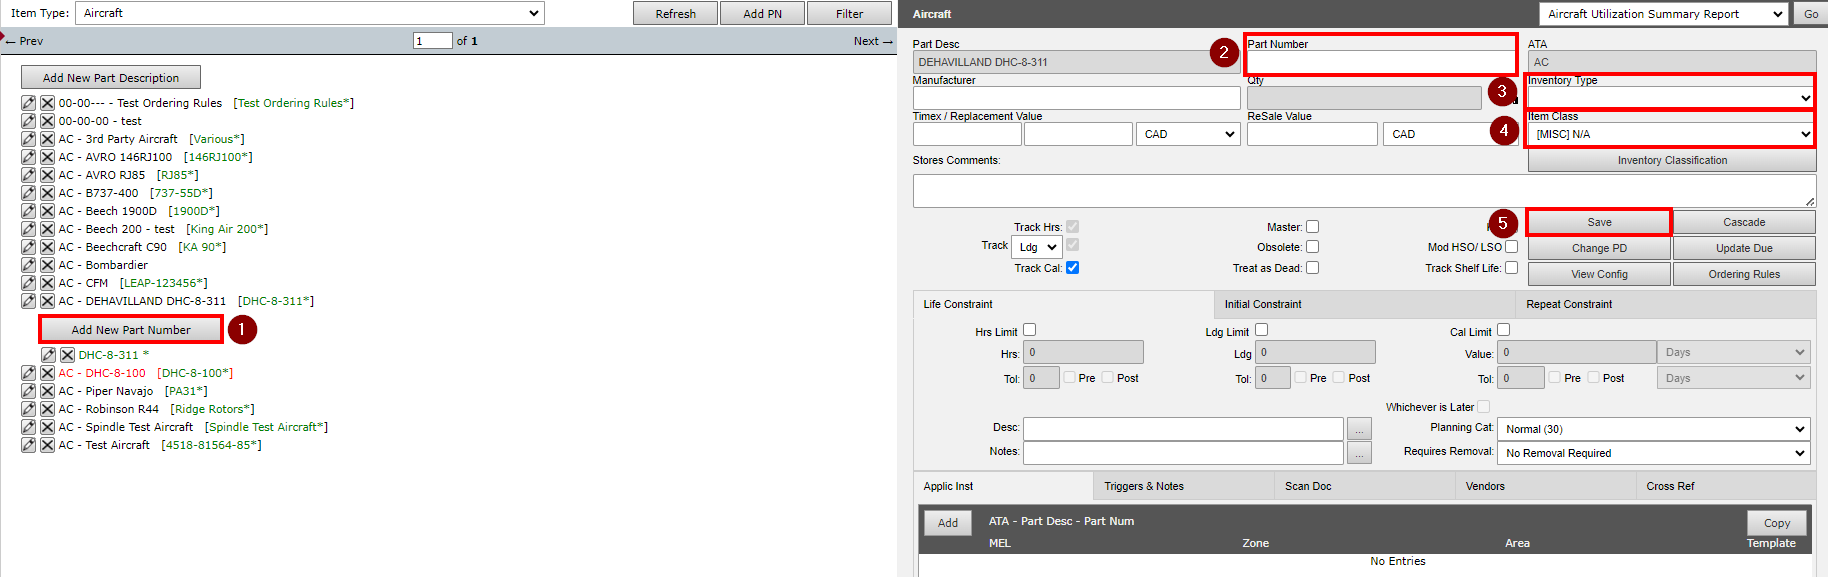The image size is (1828, 577).
Task: Edit the AC - Test Aircraft entry
Action: click(28, 445)
